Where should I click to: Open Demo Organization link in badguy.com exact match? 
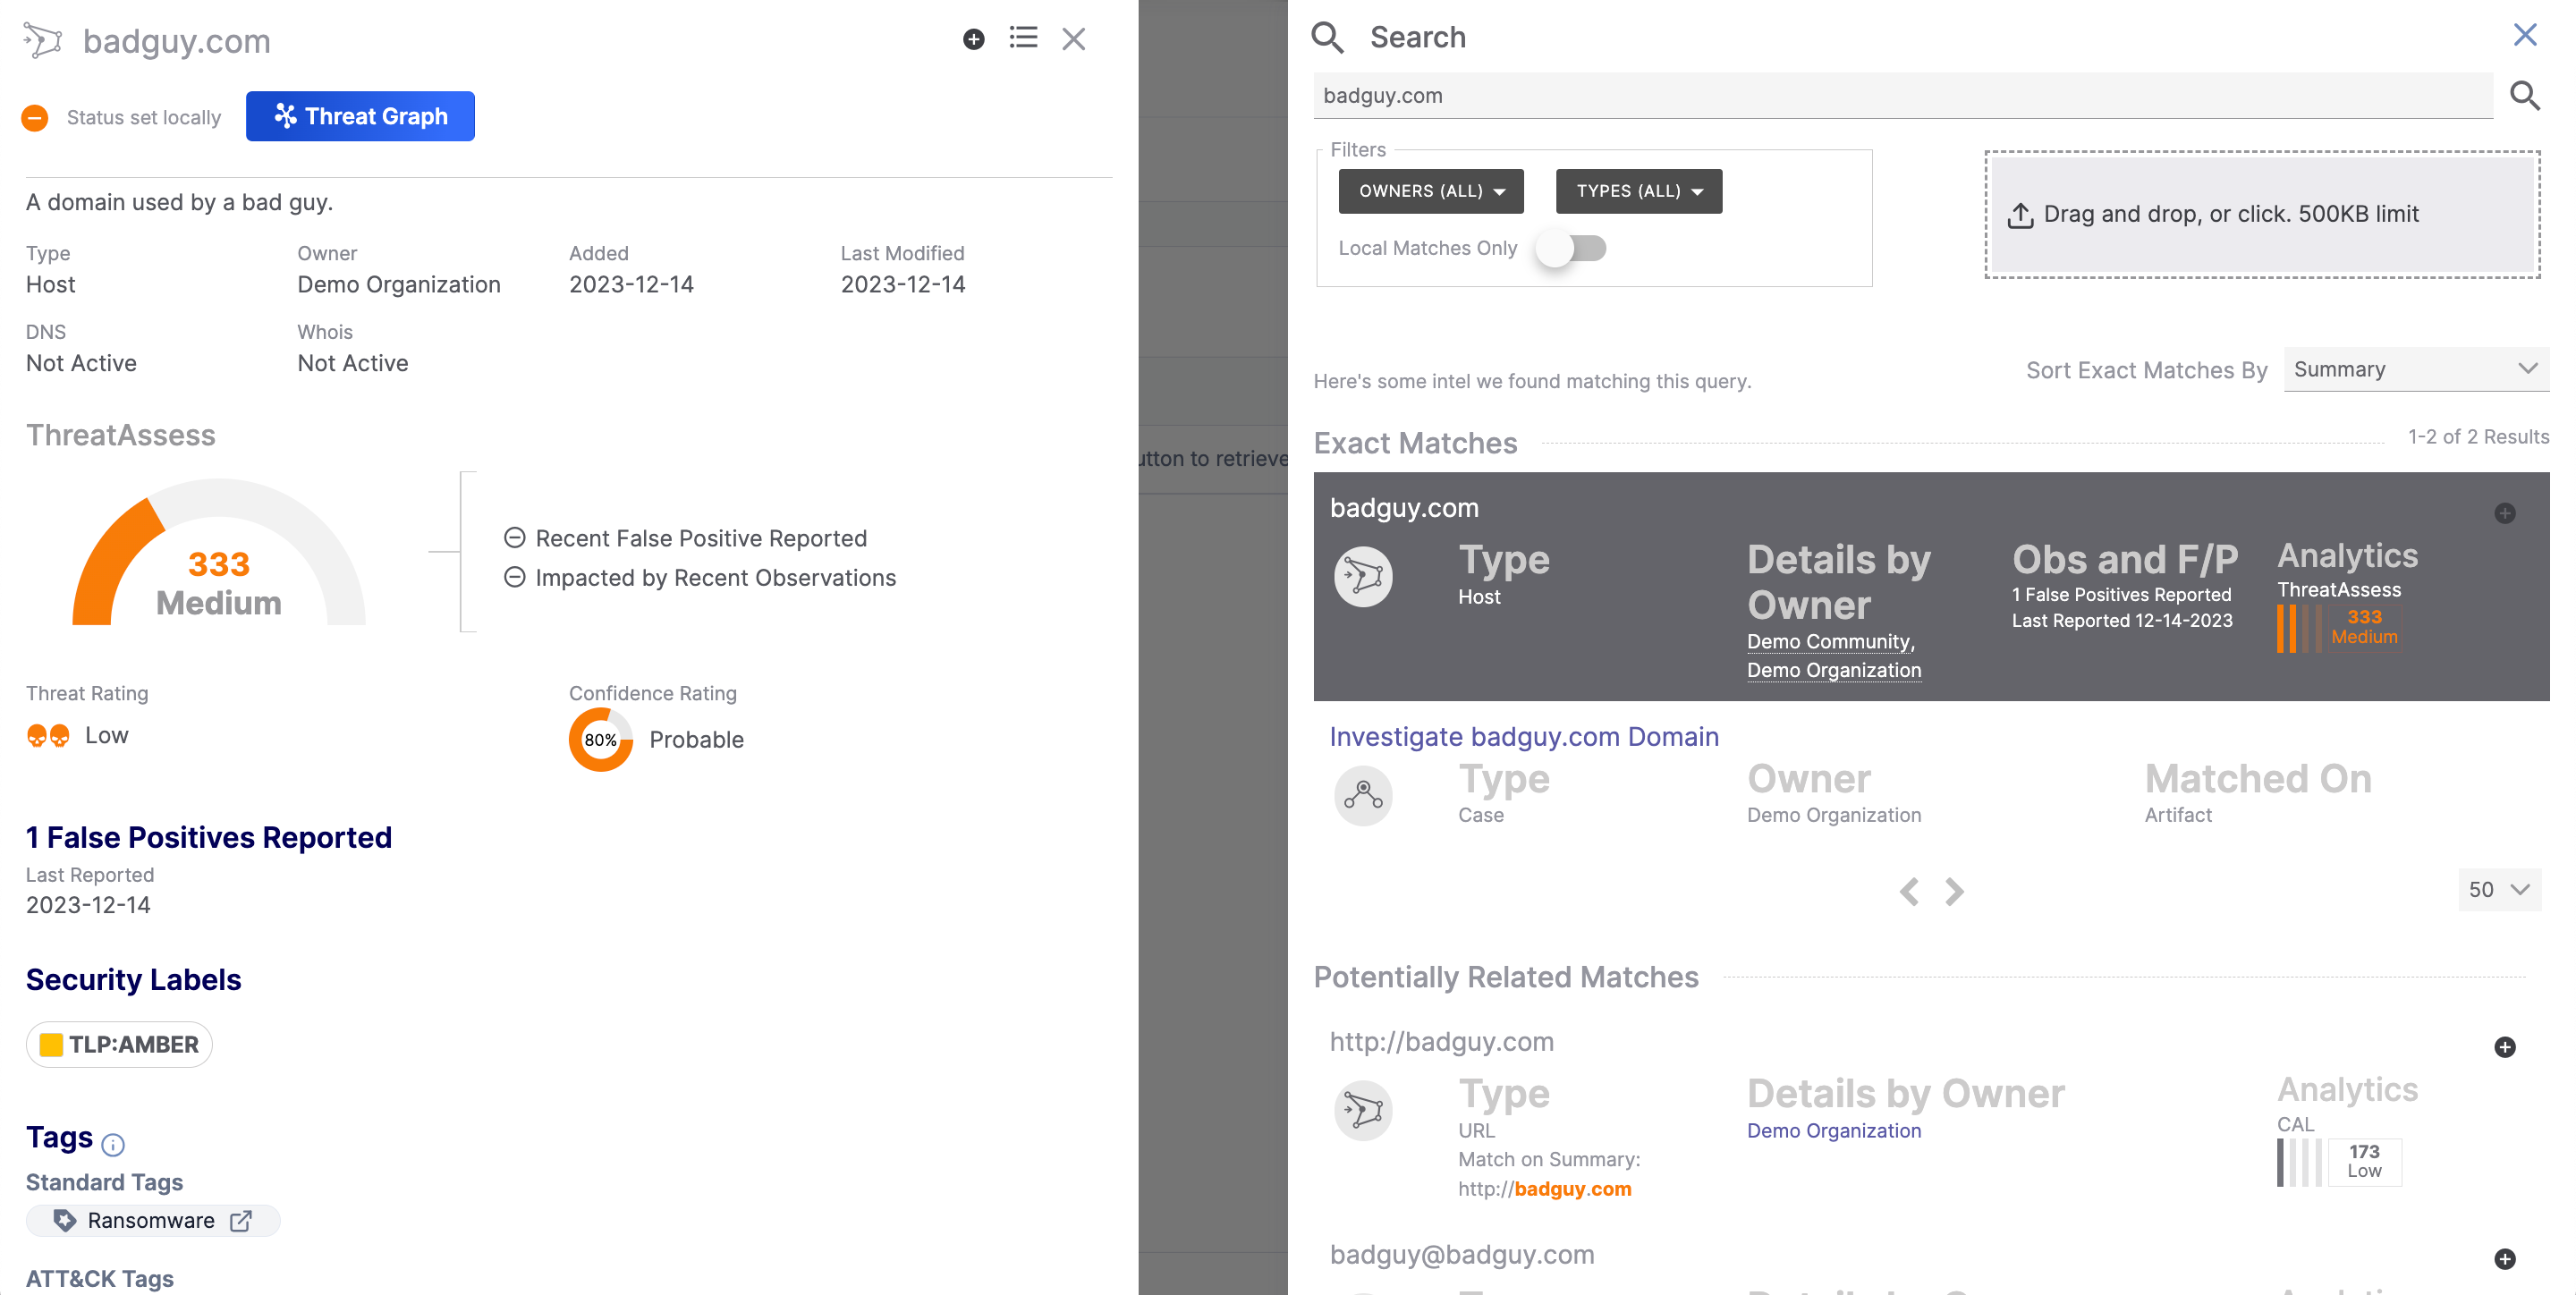click(x=1834, y=671)
